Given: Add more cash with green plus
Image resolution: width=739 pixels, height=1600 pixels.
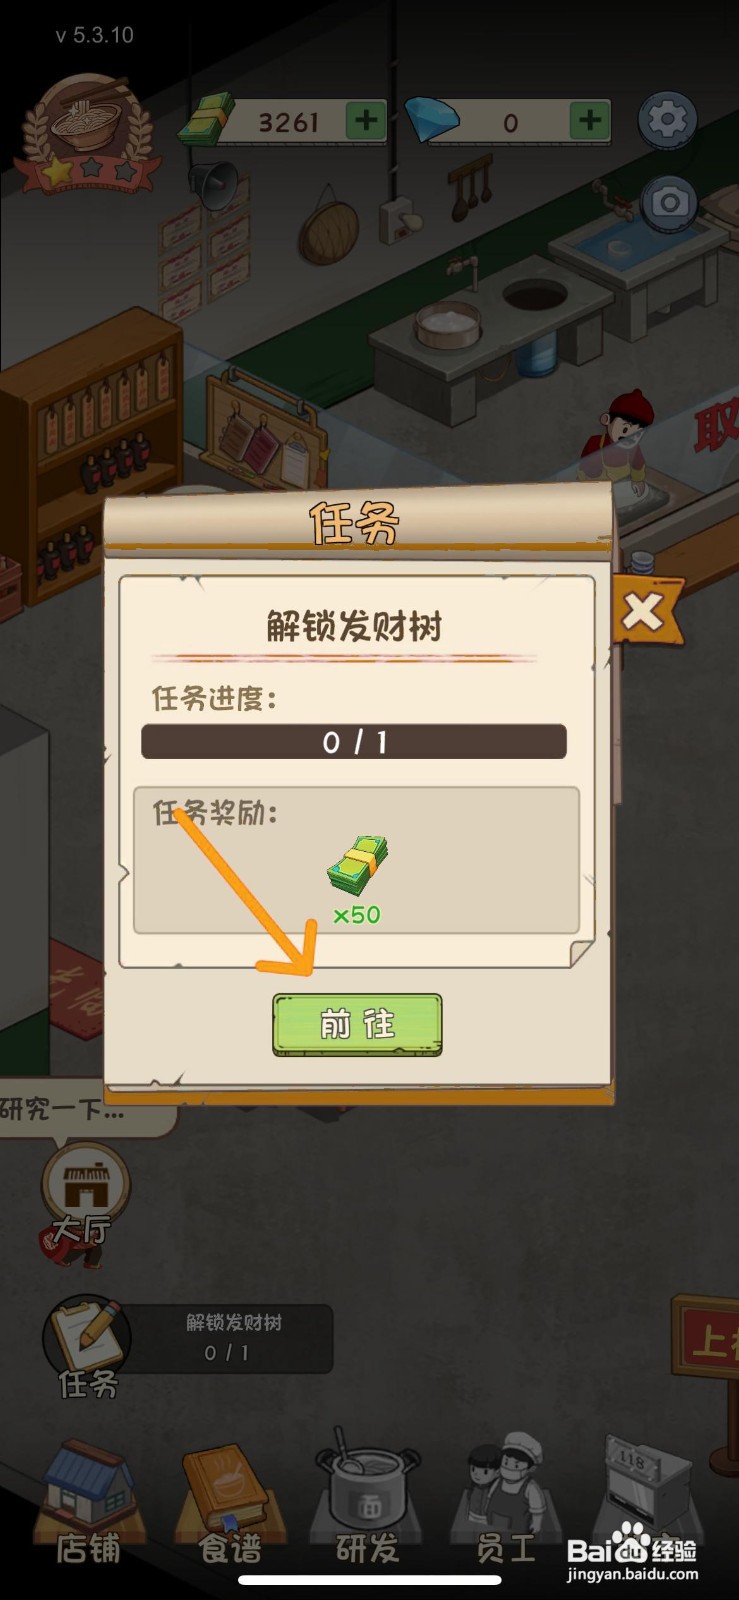Looking at the screenshot, I should coord(366,121).
